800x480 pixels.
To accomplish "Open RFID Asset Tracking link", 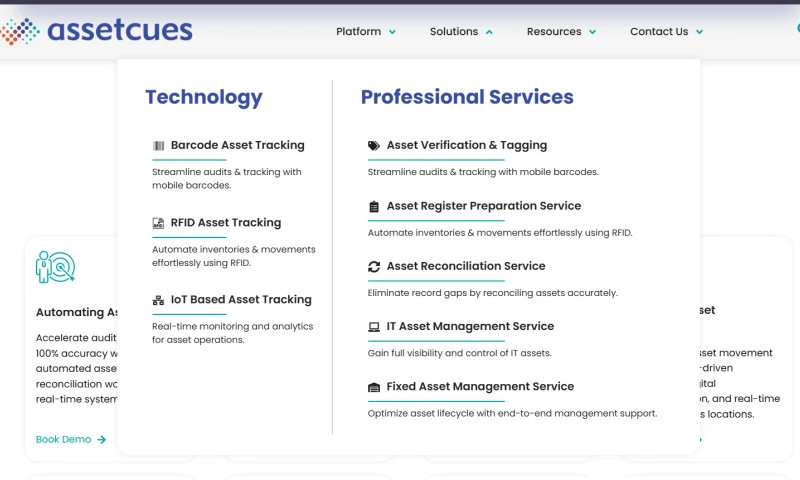I will (x=226, y=223).
